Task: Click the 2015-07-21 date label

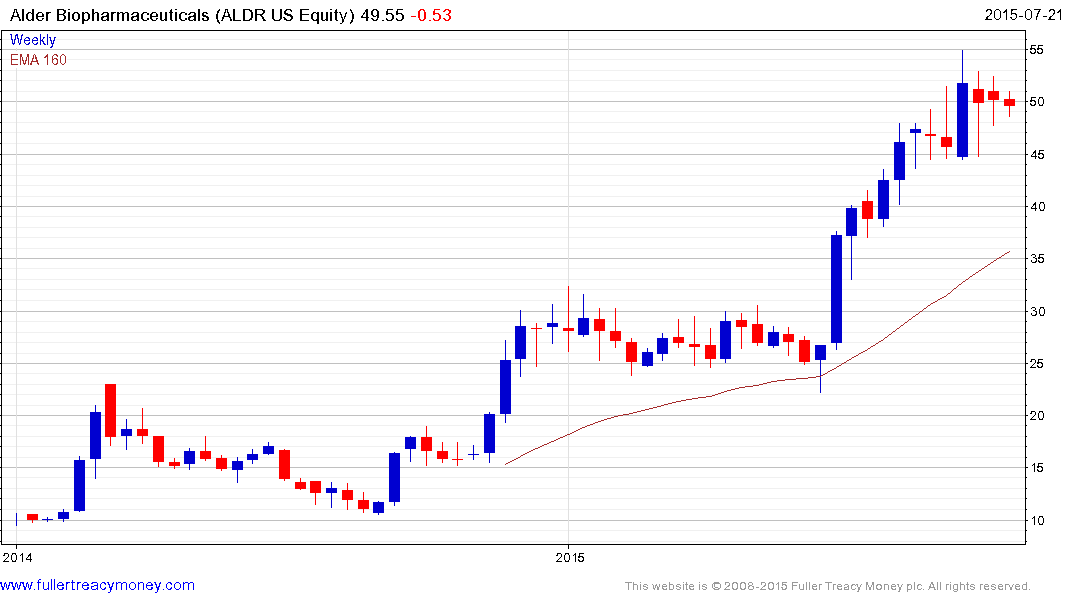Action: (x=1023, y=14)
